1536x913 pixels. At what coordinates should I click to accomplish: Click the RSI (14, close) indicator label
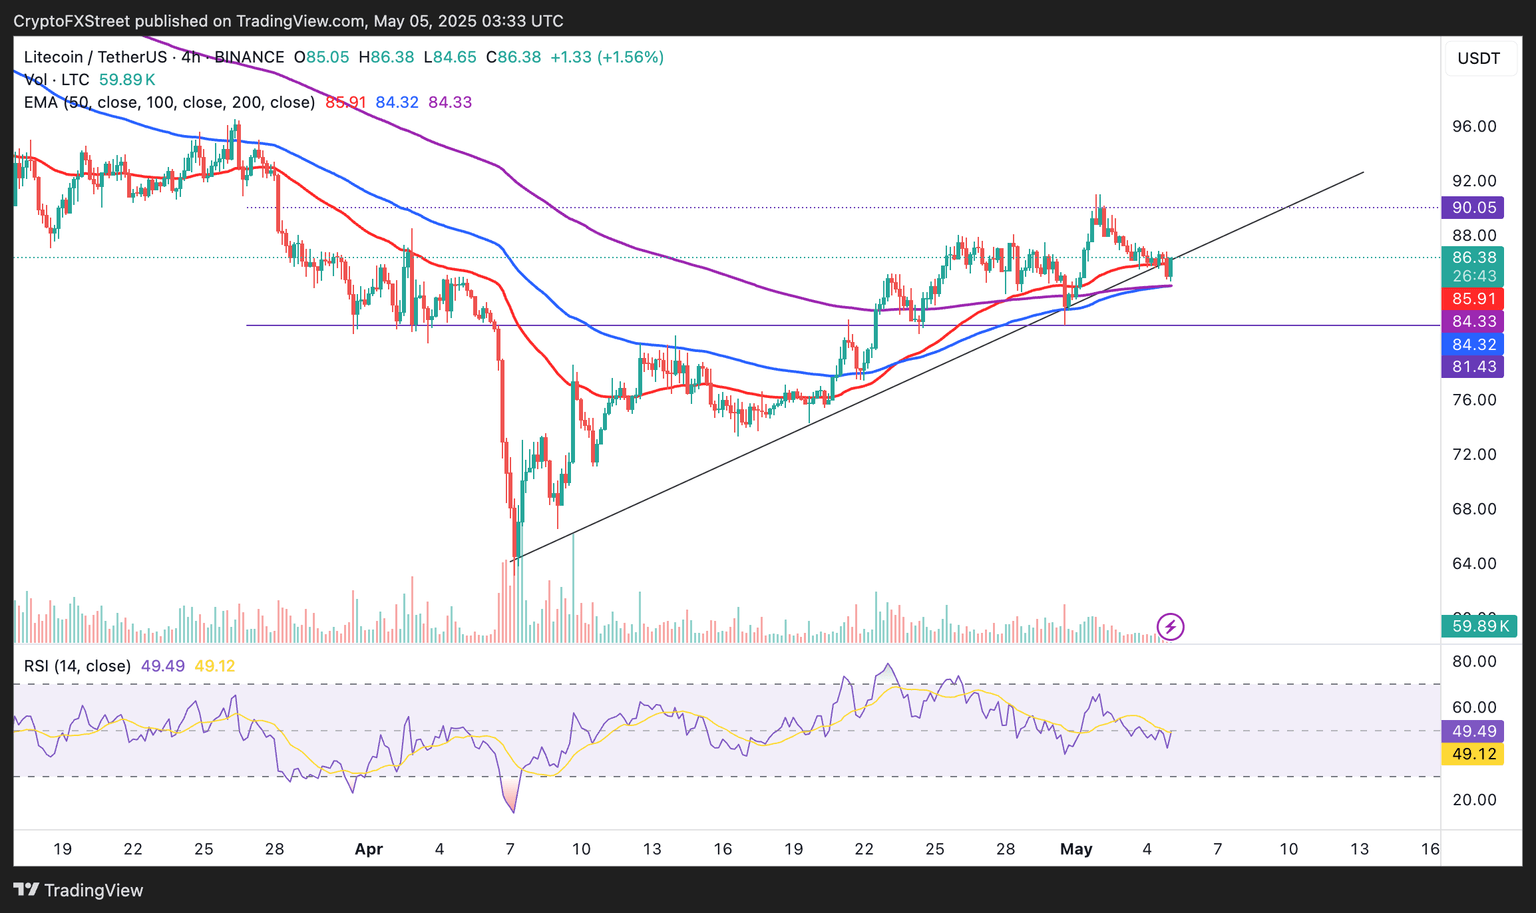(x=78, y=666)
